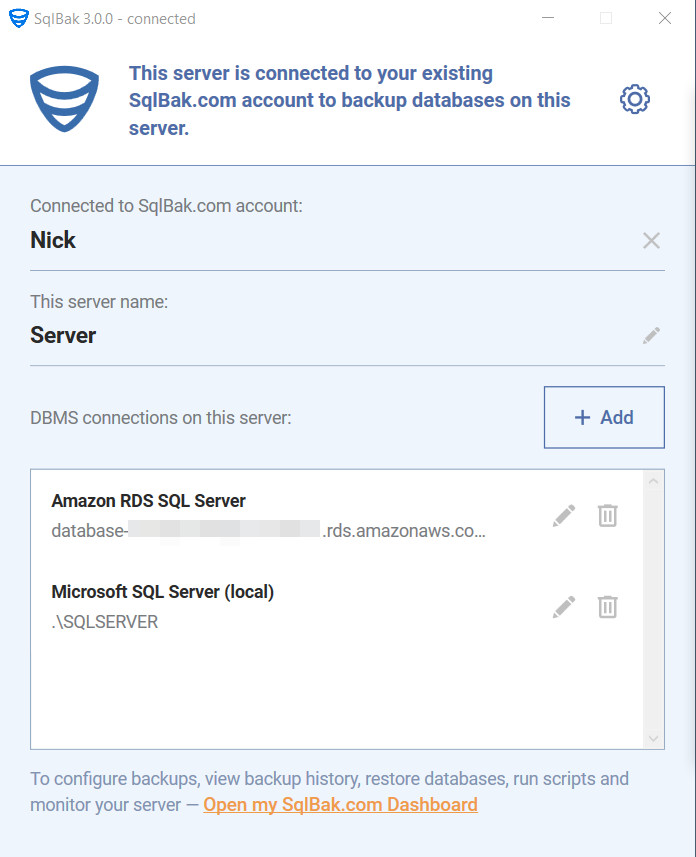Minimize the SqlBak window

[x=548, y=18]
